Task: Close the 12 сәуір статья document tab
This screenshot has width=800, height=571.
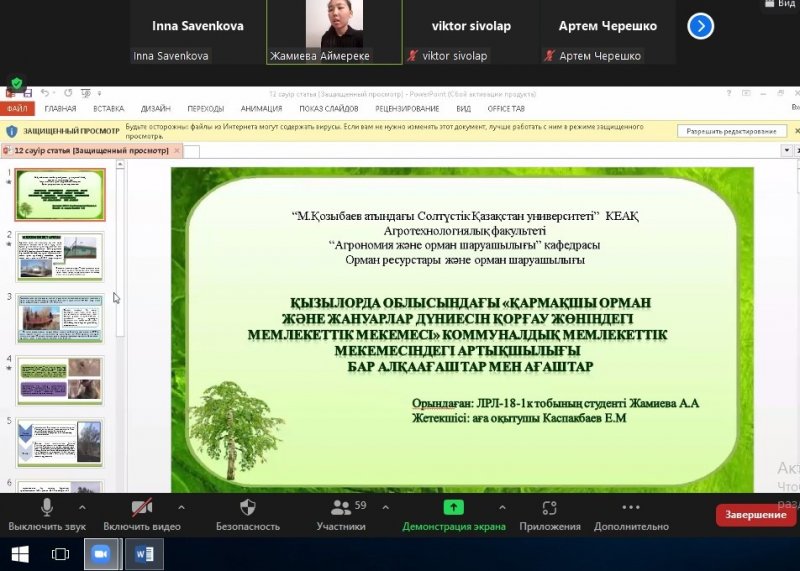Action: click(177, 150)
